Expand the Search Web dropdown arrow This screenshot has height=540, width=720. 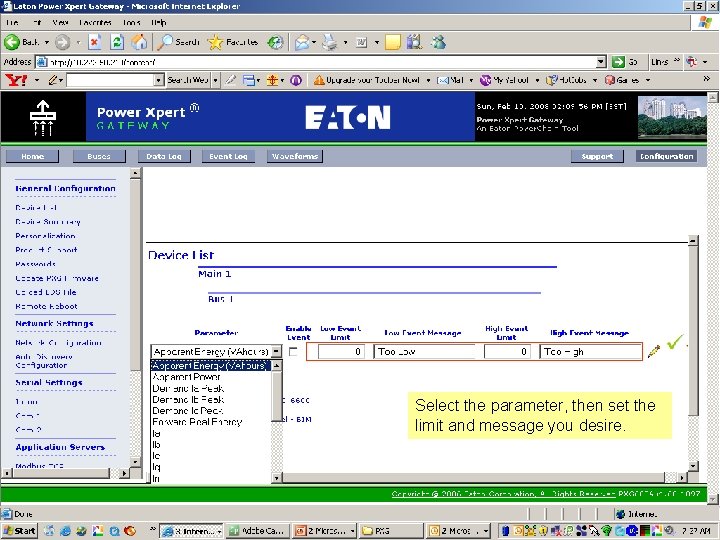coord(215,80)
